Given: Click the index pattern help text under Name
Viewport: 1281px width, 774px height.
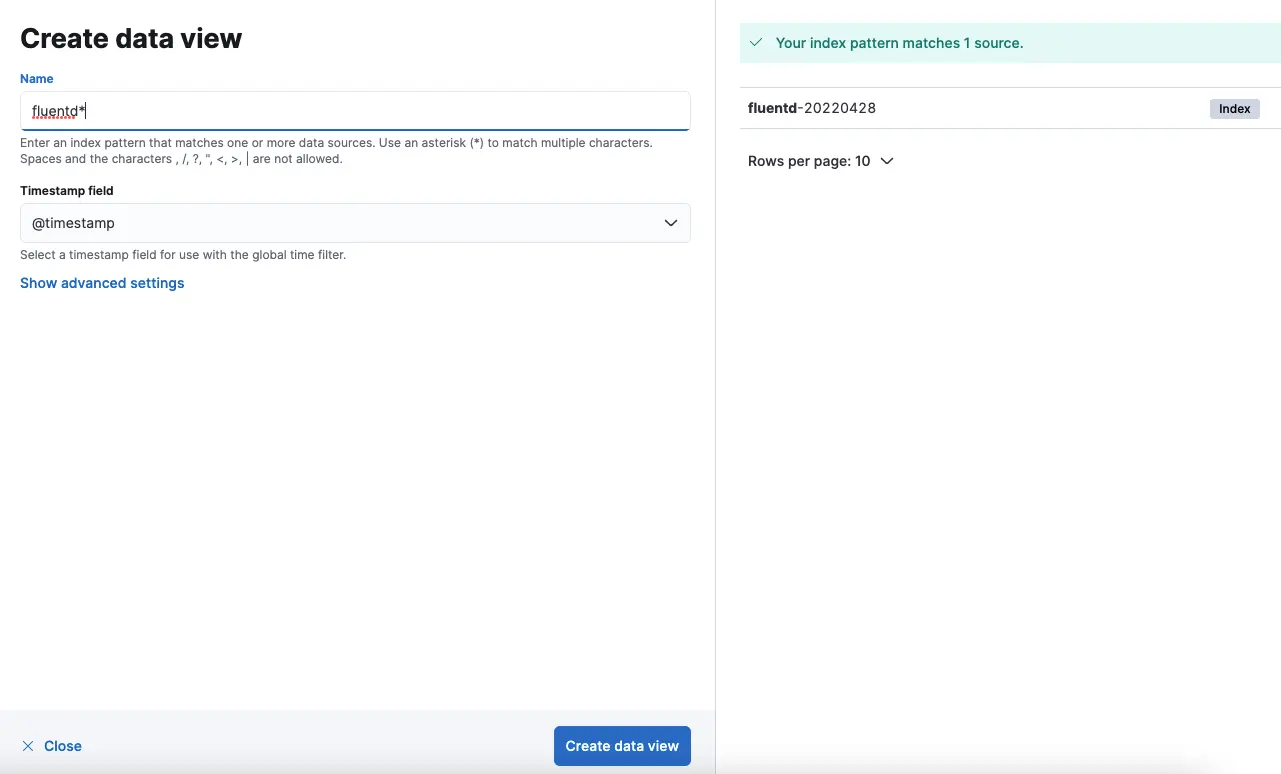Looking at the screenshot, I should pos(336,151).
